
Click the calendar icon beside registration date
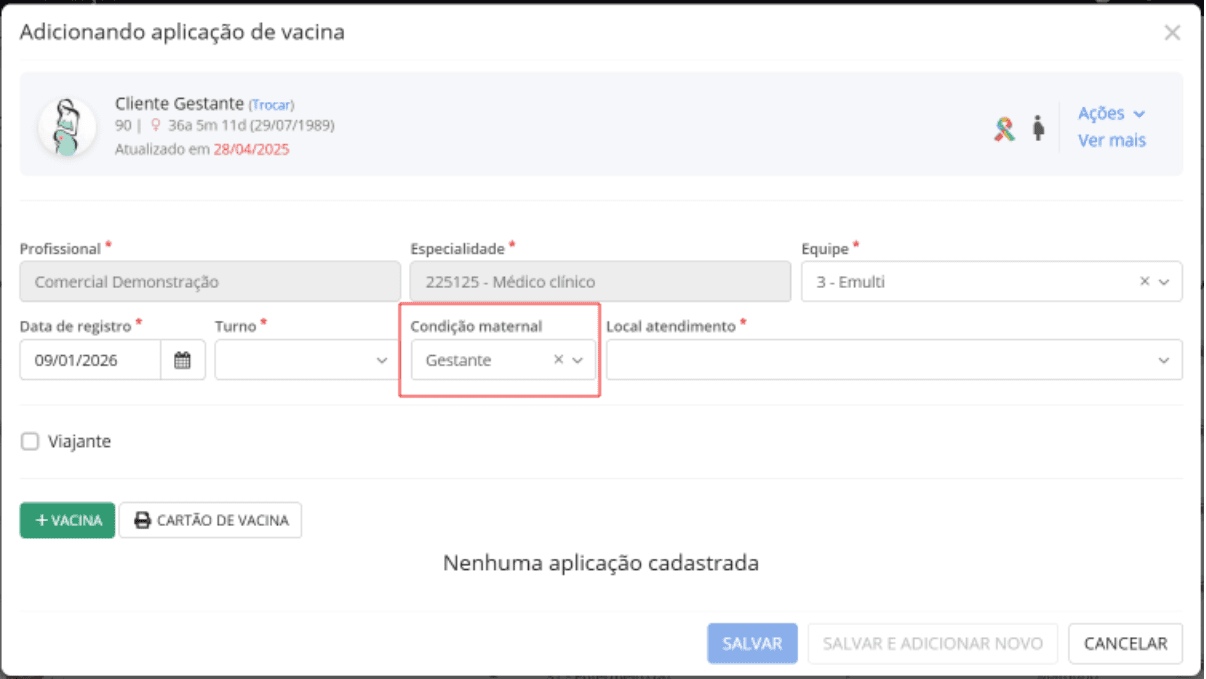183,361
